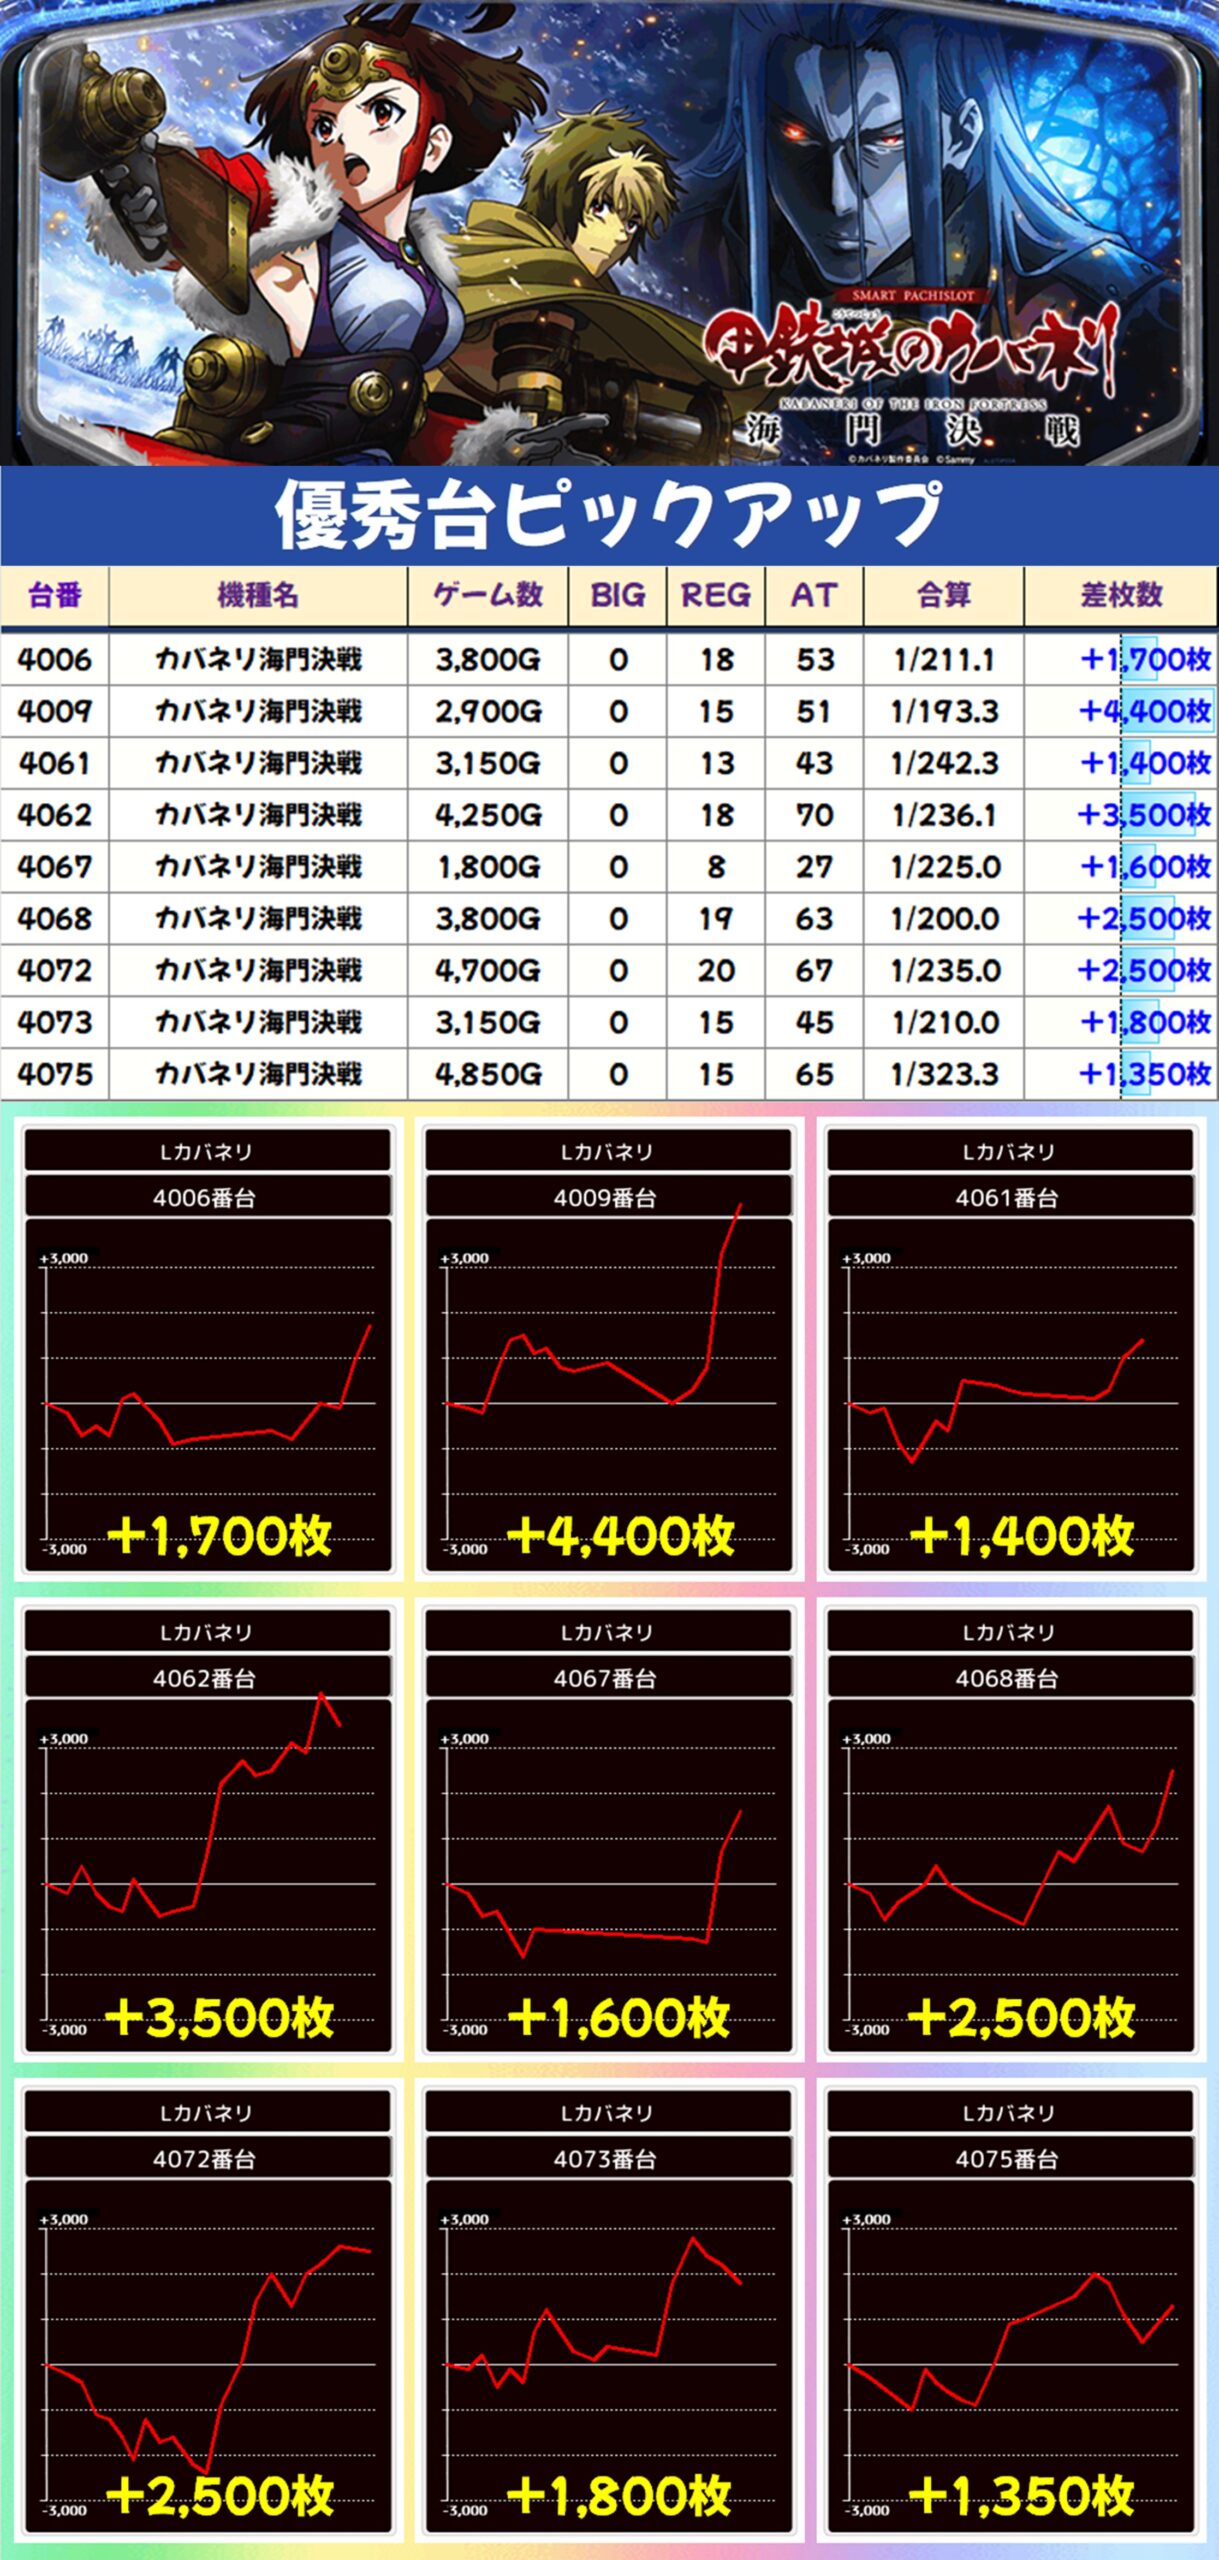Open the 4062番台 slump graph
Screen dimensions: 1219x2560
click(x=207, y=1876)
